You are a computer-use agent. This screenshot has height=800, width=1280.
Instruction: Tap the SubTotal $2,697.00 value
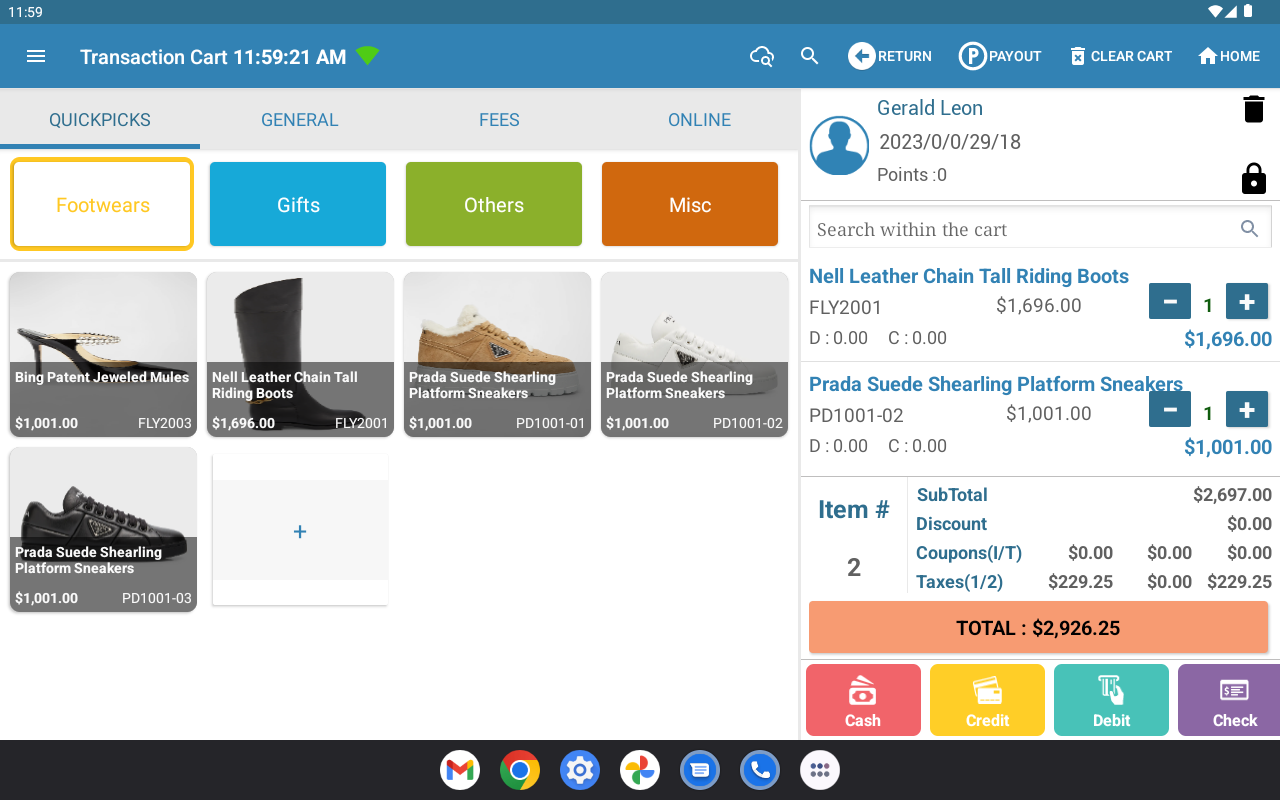pos(1232,495)
